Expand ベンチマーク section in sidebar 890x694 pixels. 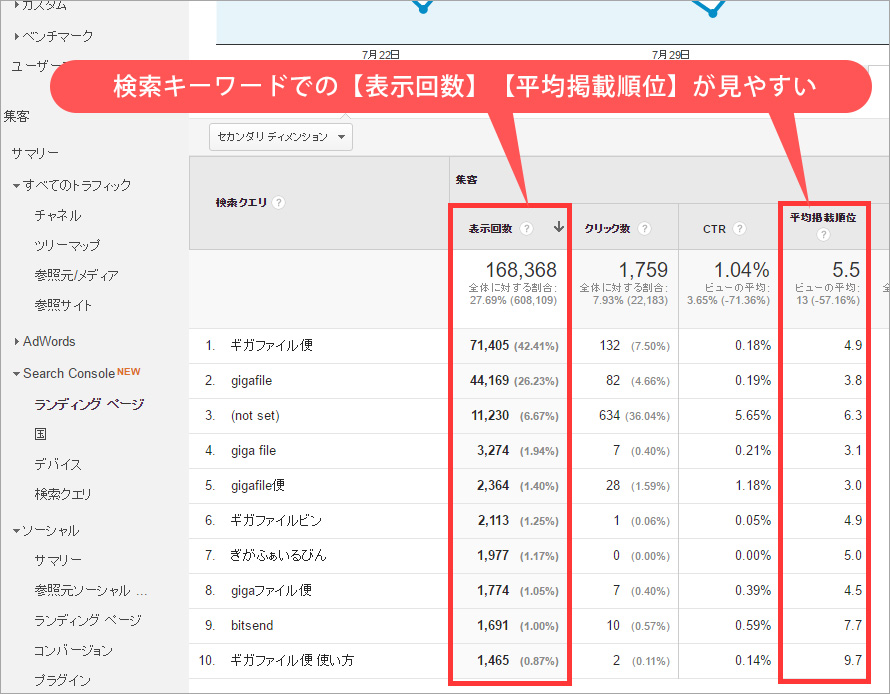click(x=16, y=36)
